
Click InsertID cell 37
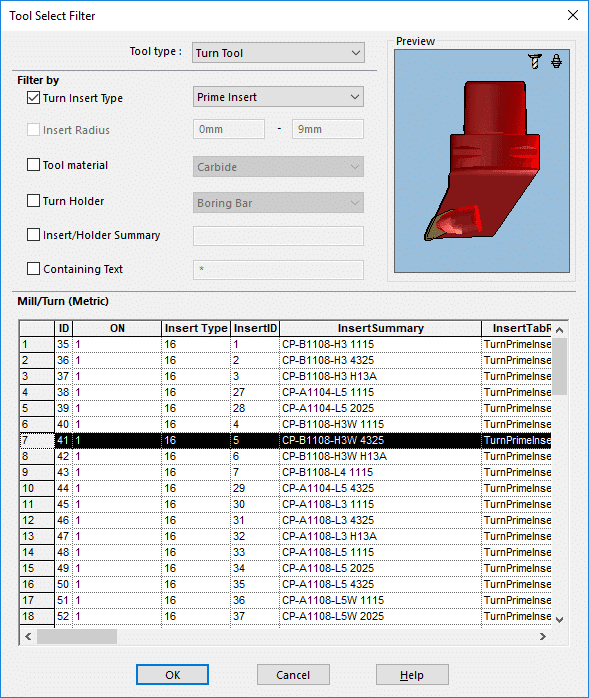click(255, 617)
